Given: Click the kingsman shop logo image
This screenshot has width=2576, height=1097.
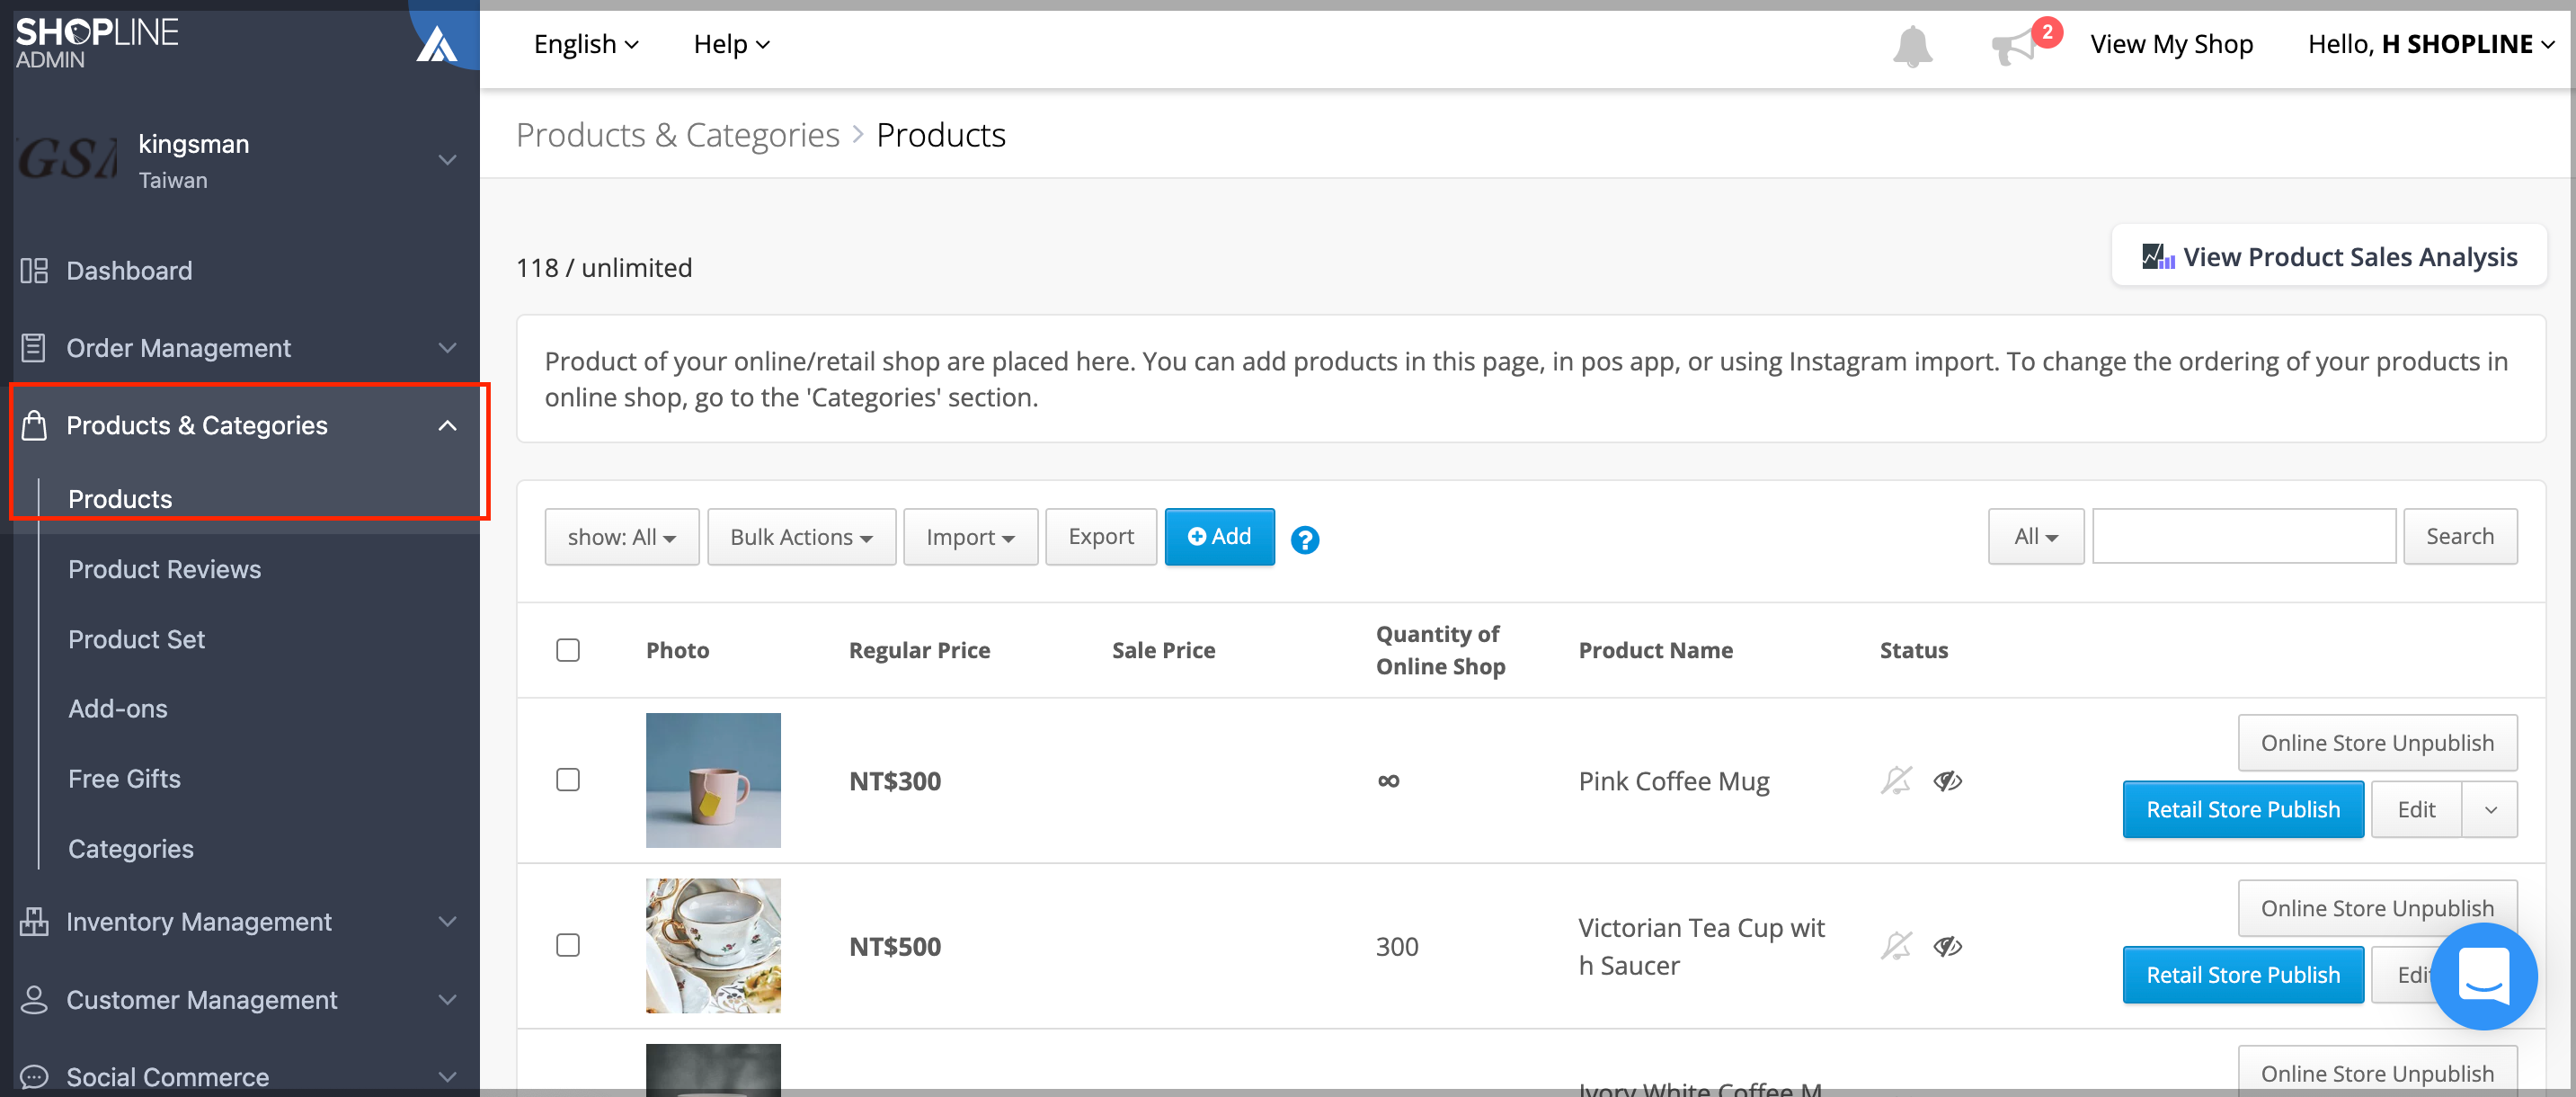Looking at the screenshot, I should pos(68,159).
